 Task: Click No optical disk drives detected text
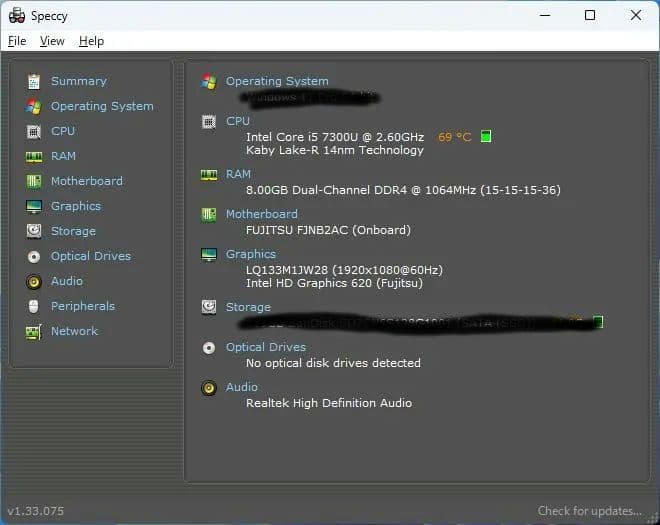[x=333, y=363]
